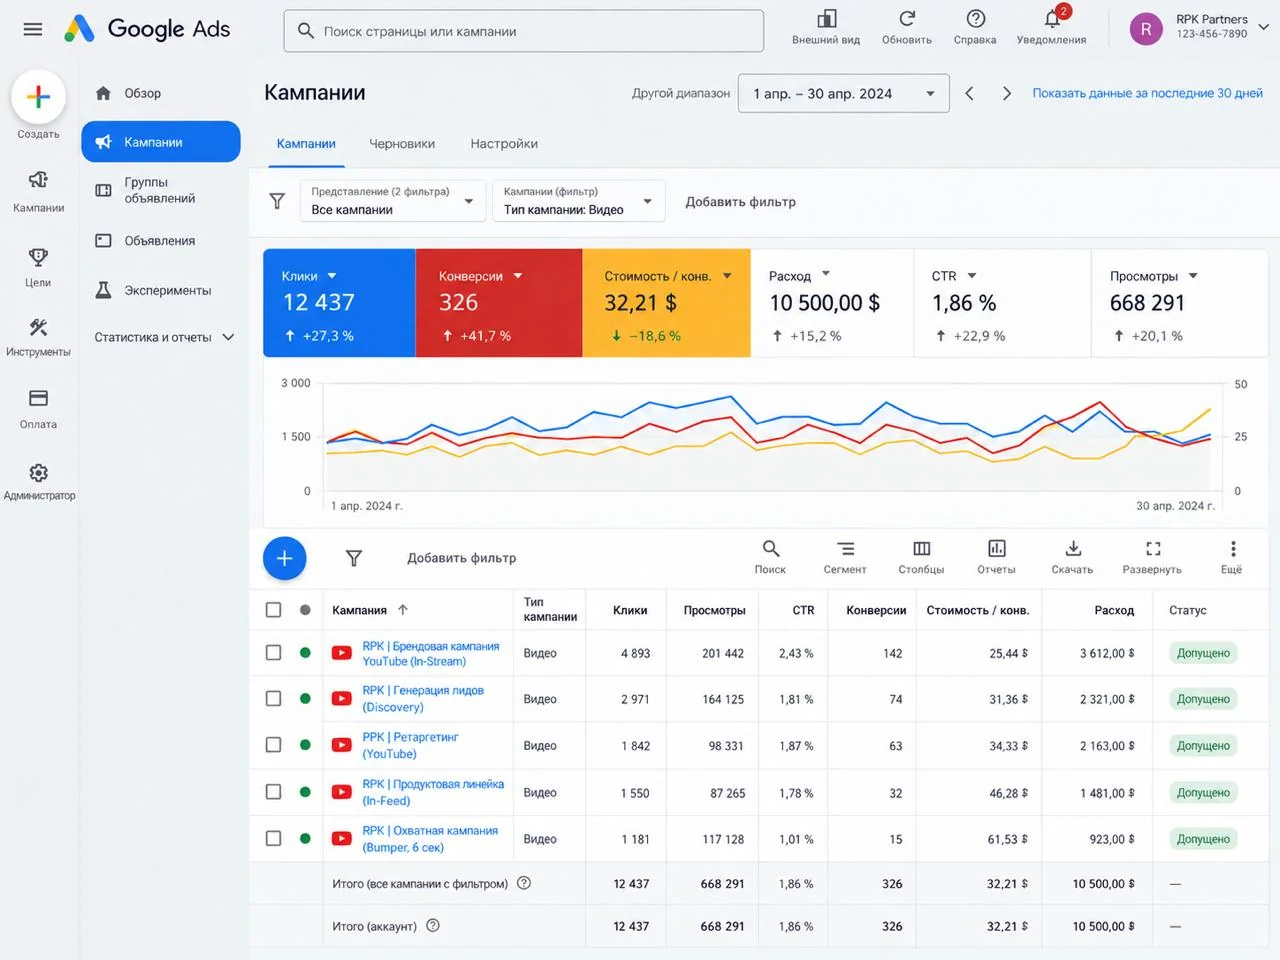Screen dimensions: 1280x960
Task: Select checkbox for Охватная кампания row
Action: 273,839
